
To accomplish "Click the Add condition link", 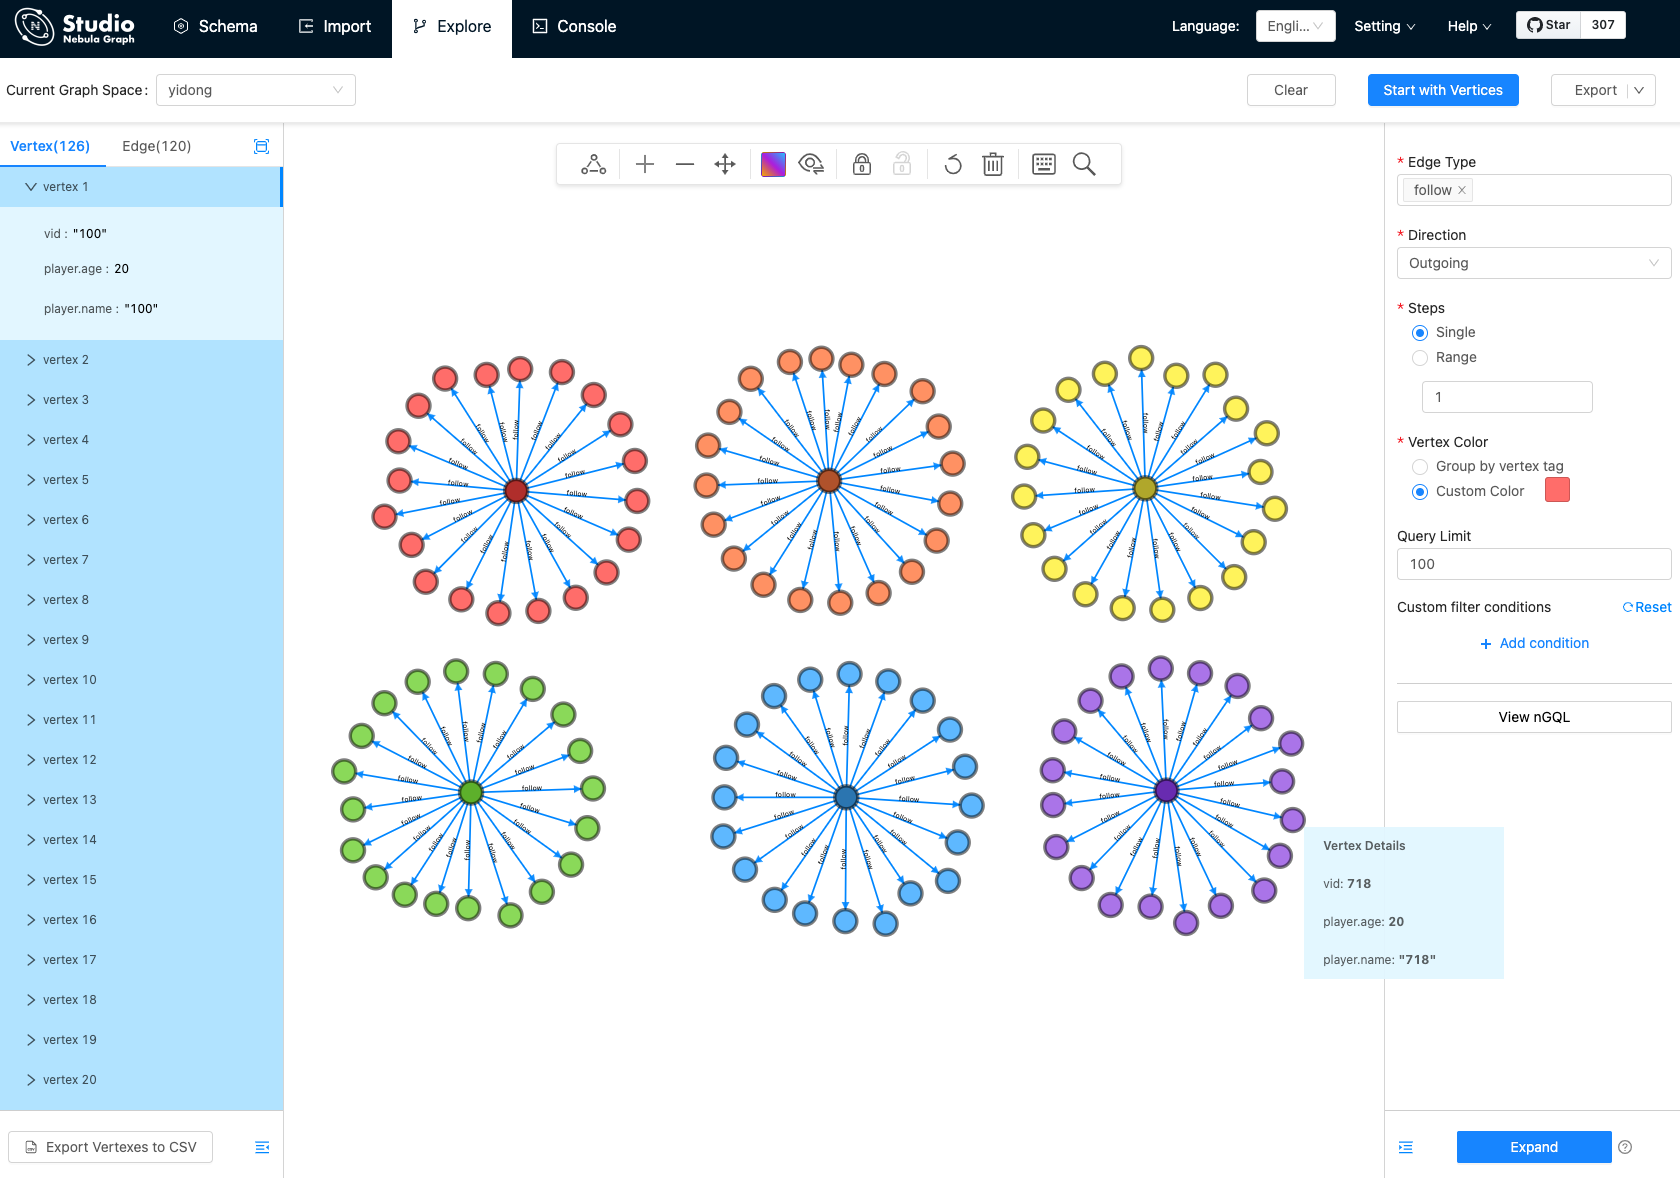I will click(x=1534, y=643).
